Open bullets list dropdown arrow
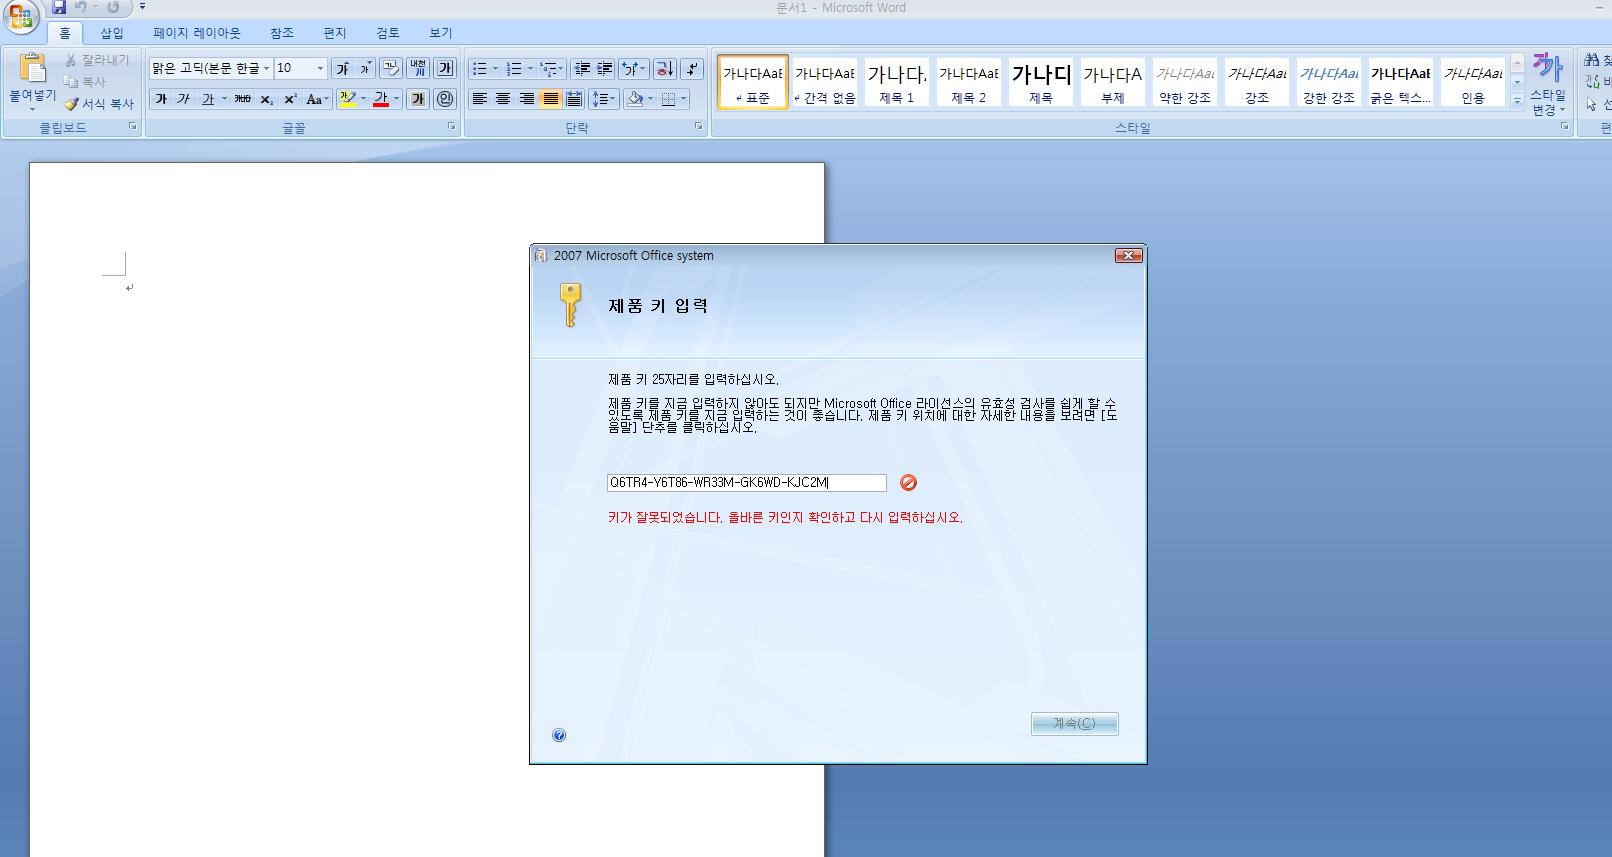1612x857 pixels. coord(495,69)
